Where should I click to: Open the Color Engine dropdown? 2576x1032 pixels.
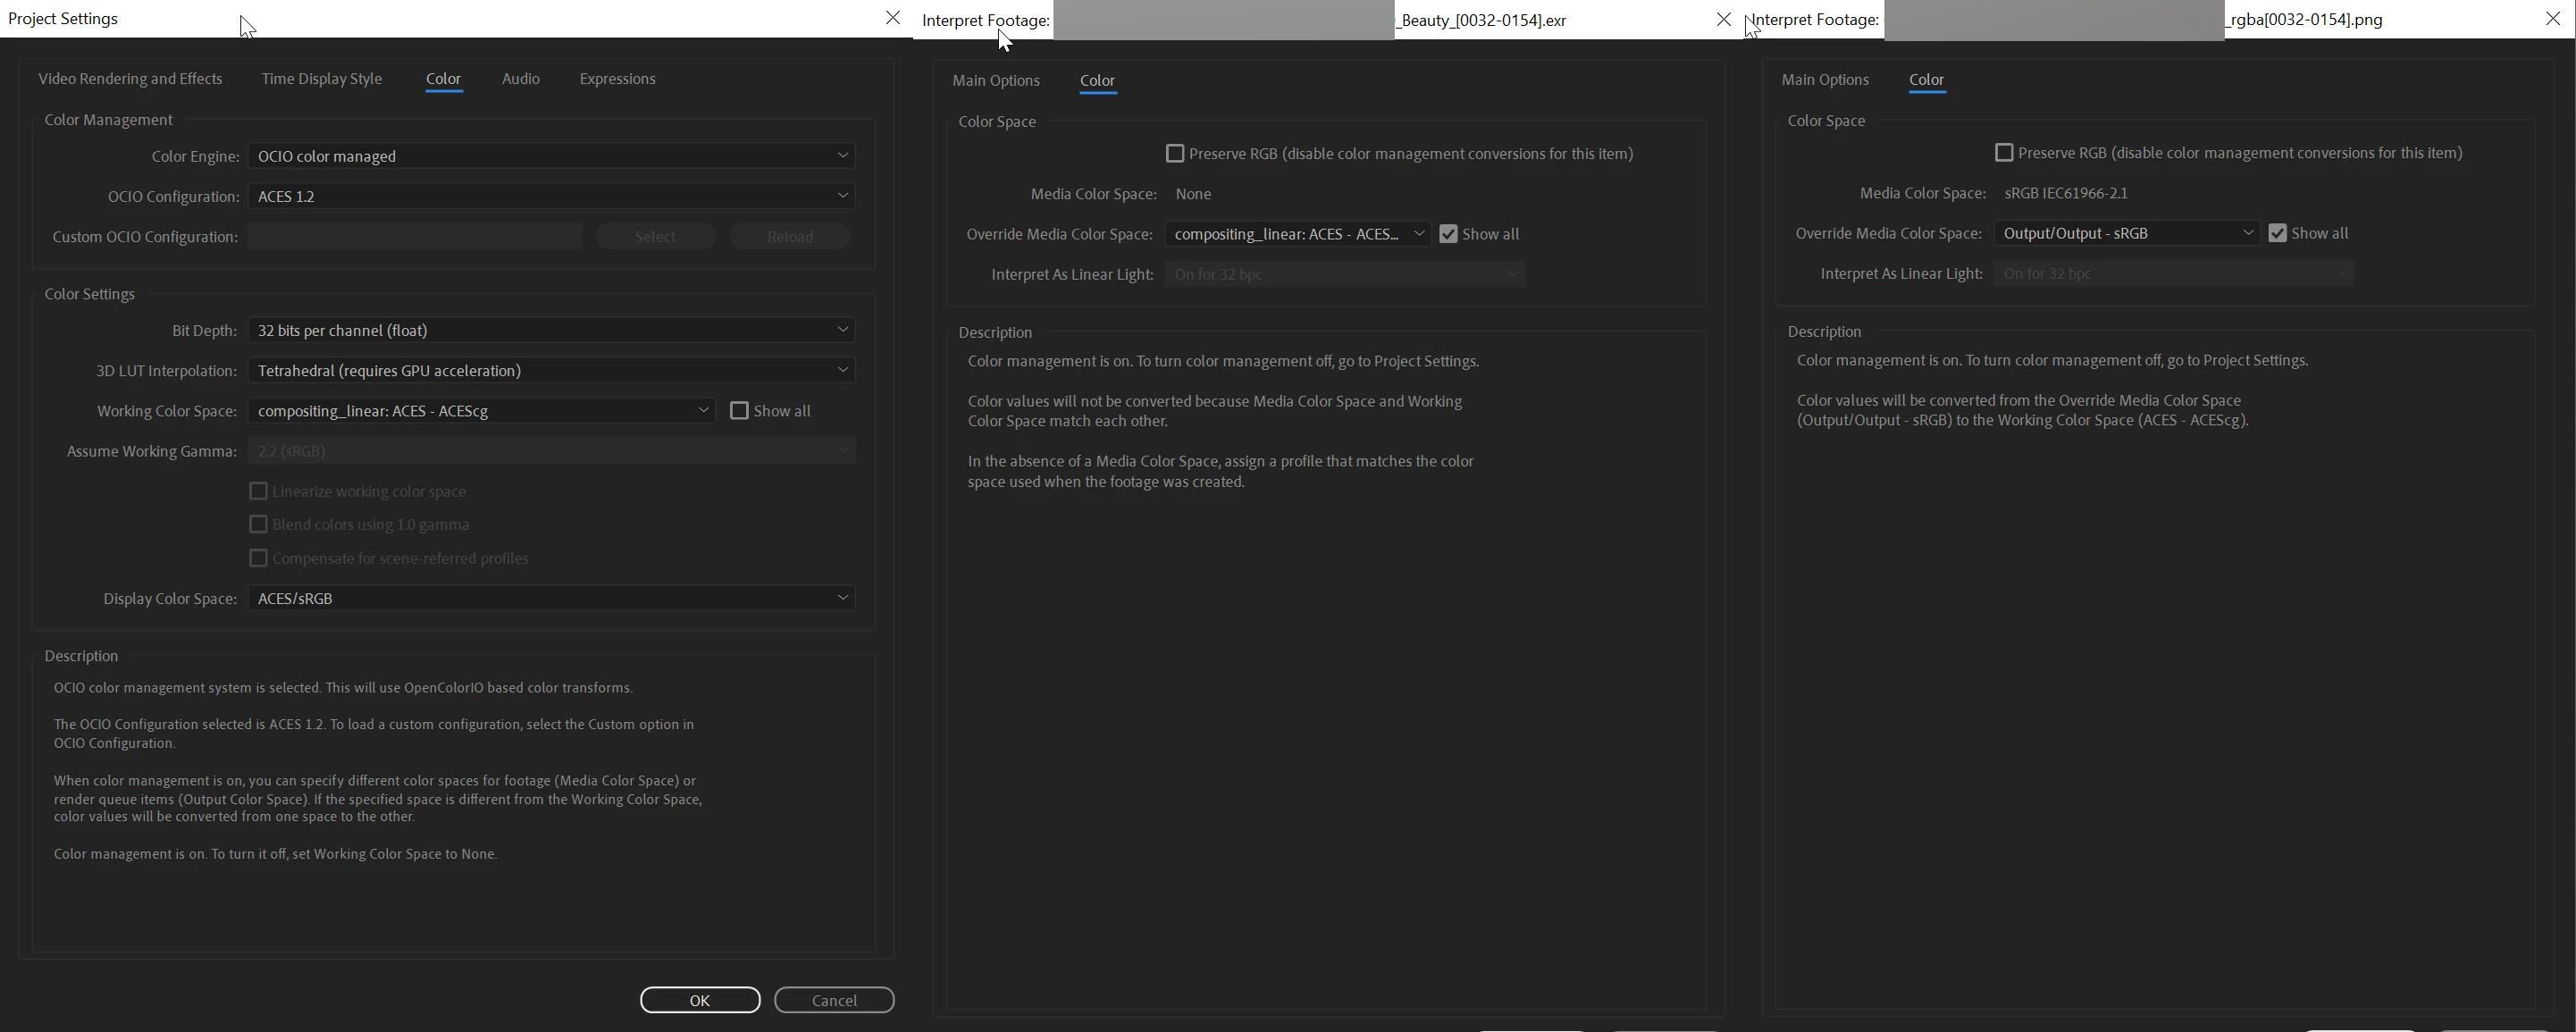(551, 156)
